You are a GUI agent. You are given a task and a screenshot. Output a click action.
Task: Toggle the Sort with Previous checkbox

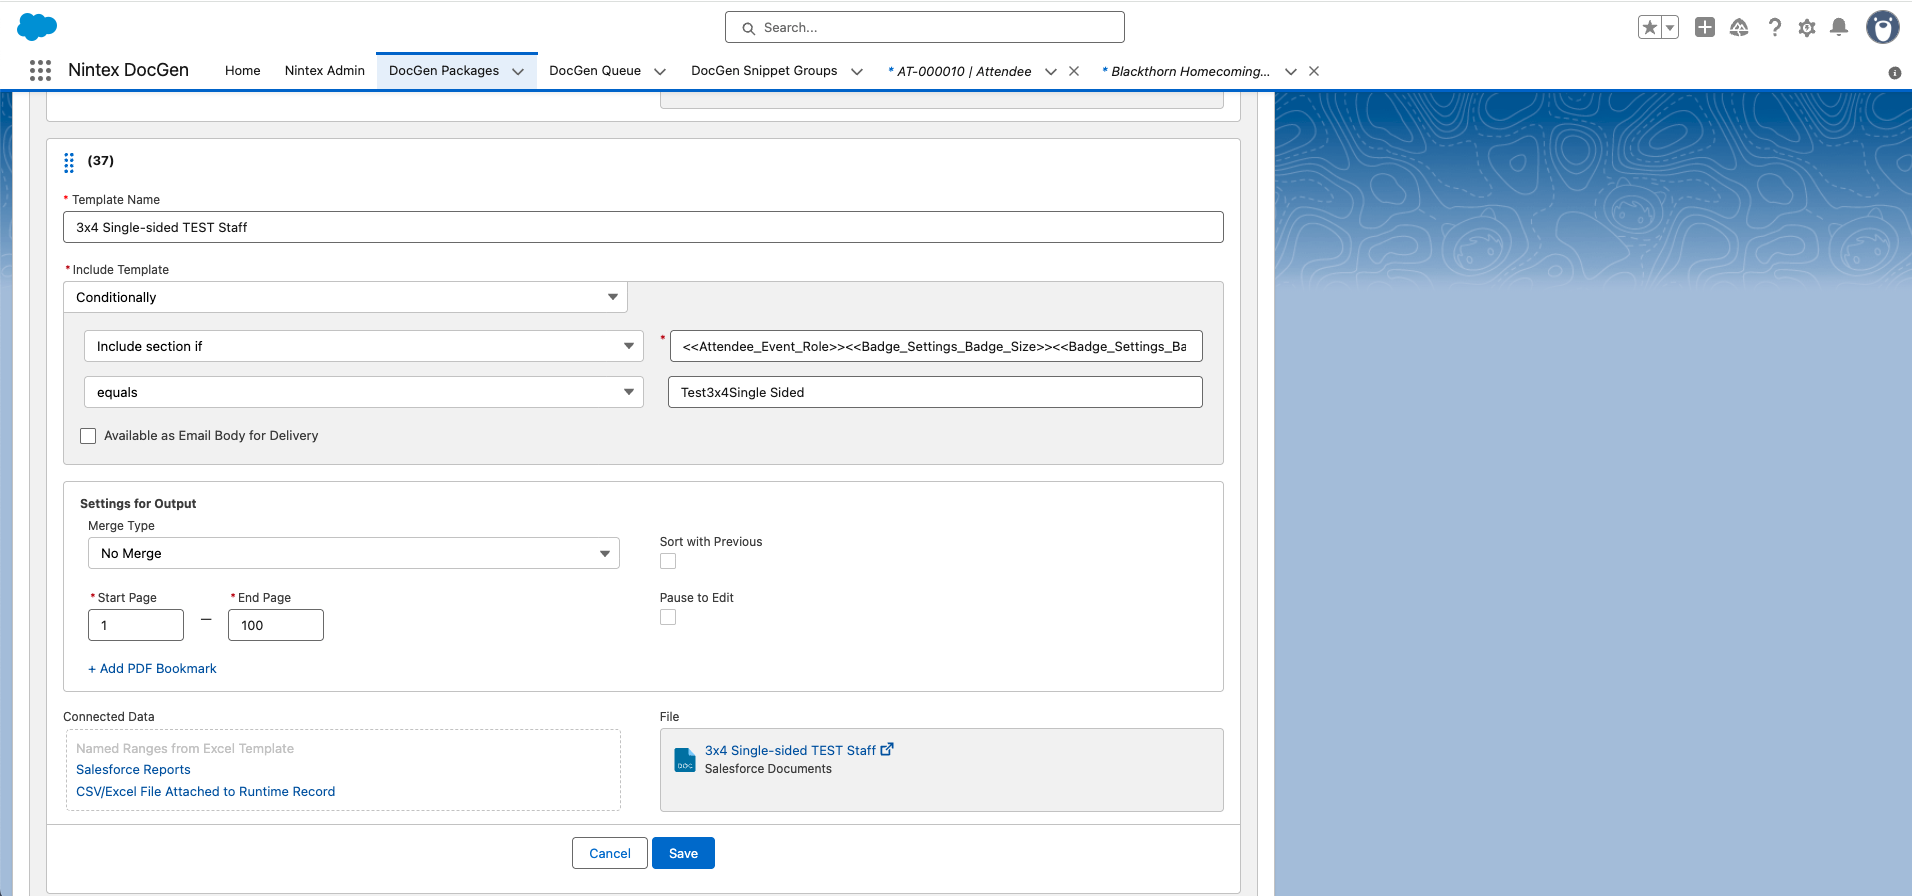click(x=668, y=561)
